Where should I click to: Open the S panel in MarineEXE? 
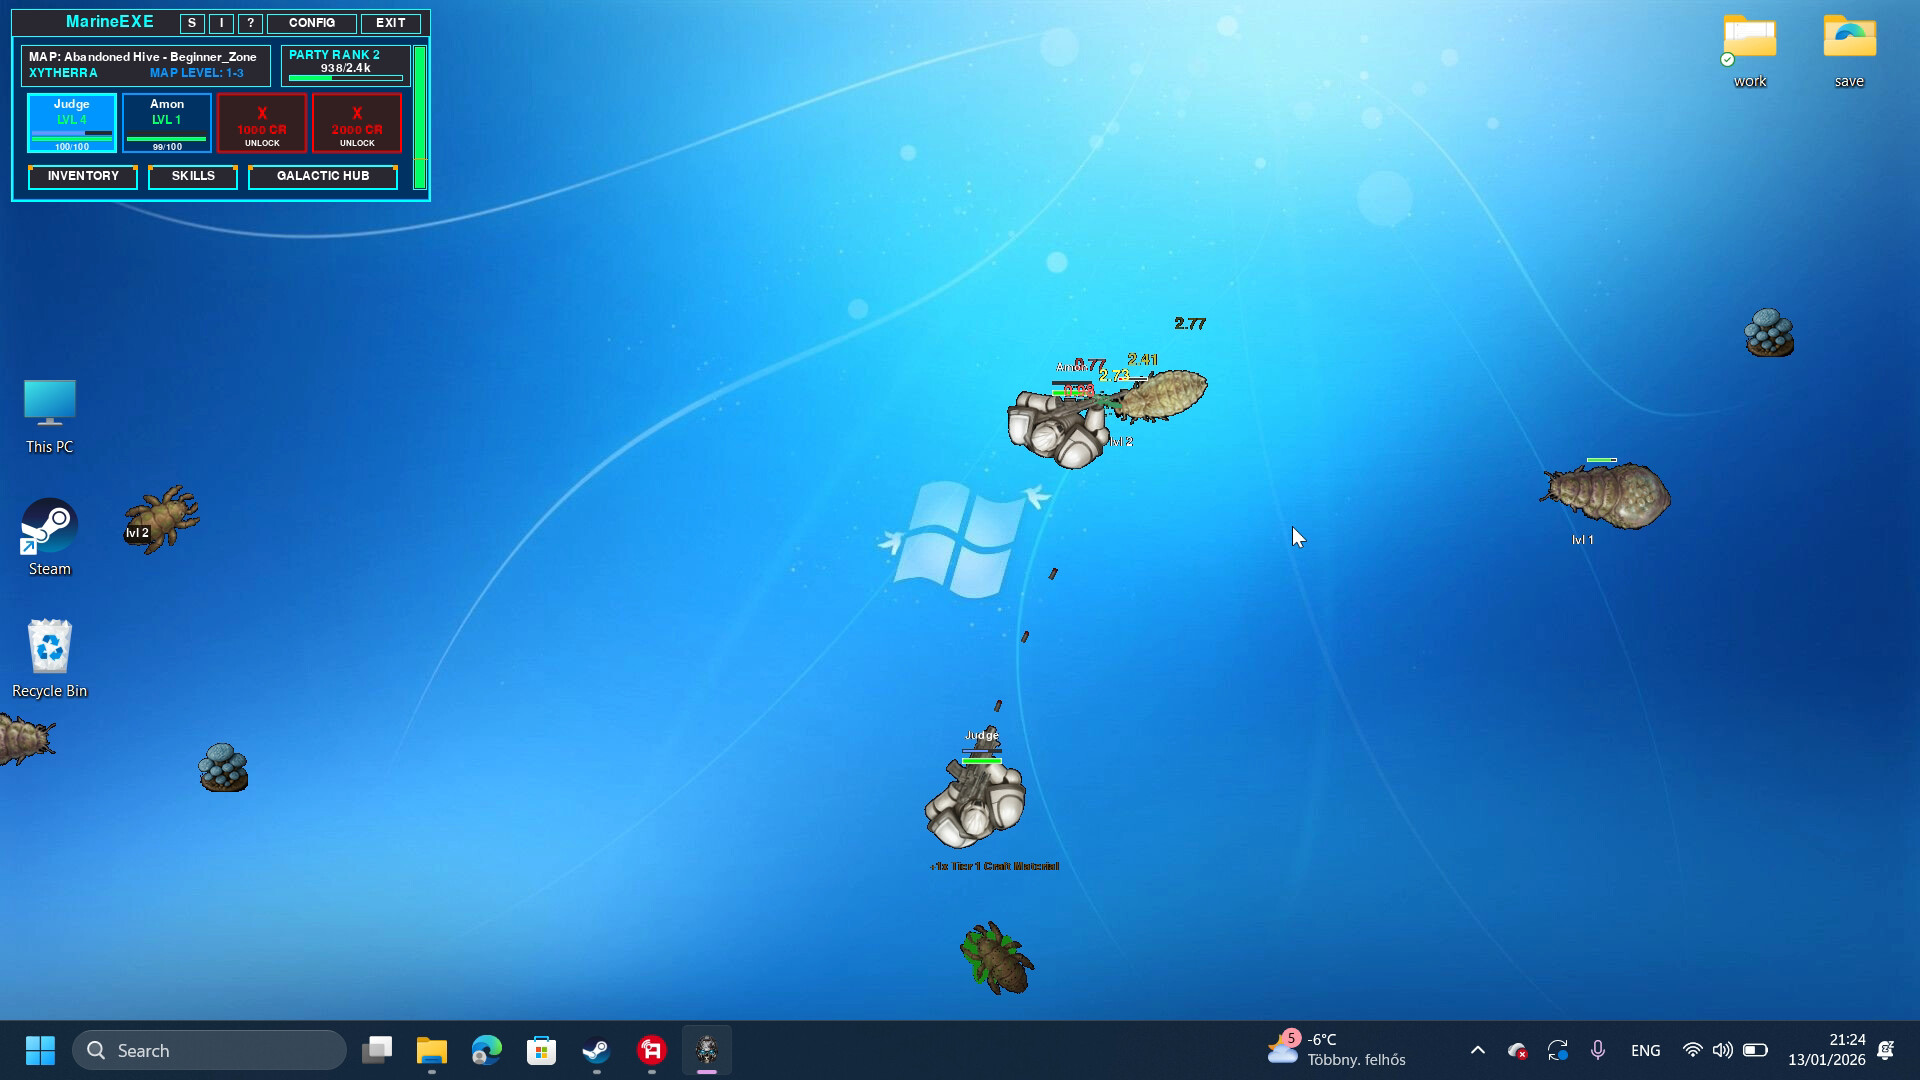coord(191,22)
